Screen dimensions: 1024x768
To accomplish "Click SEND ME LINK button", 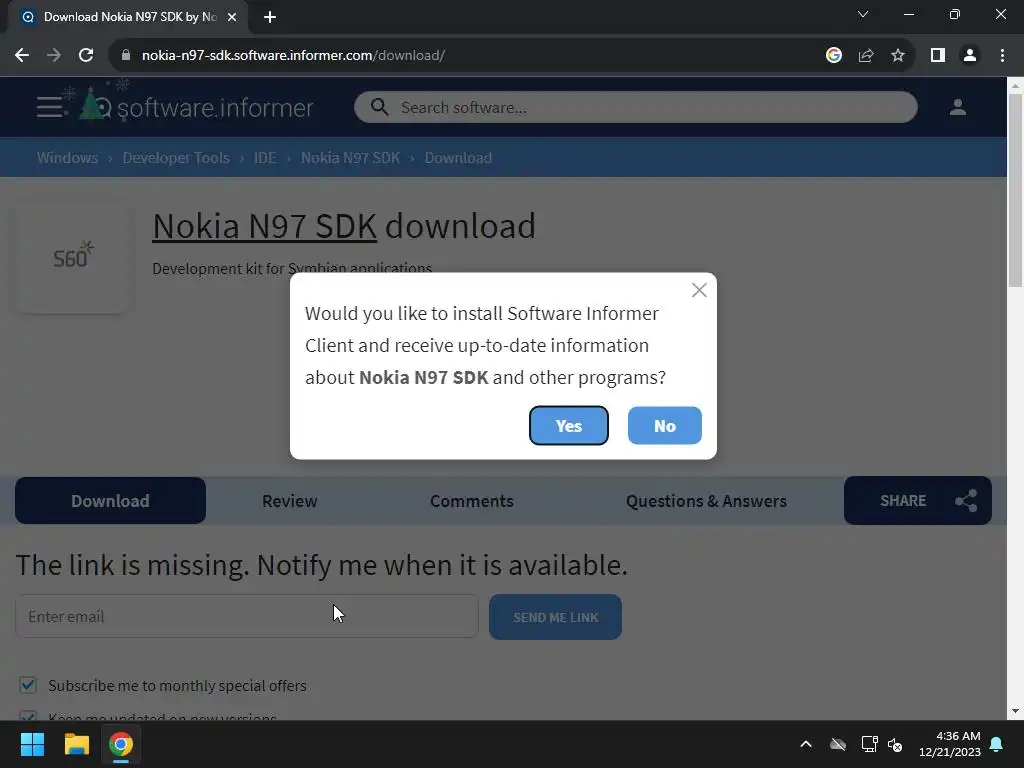I will 555,616.
